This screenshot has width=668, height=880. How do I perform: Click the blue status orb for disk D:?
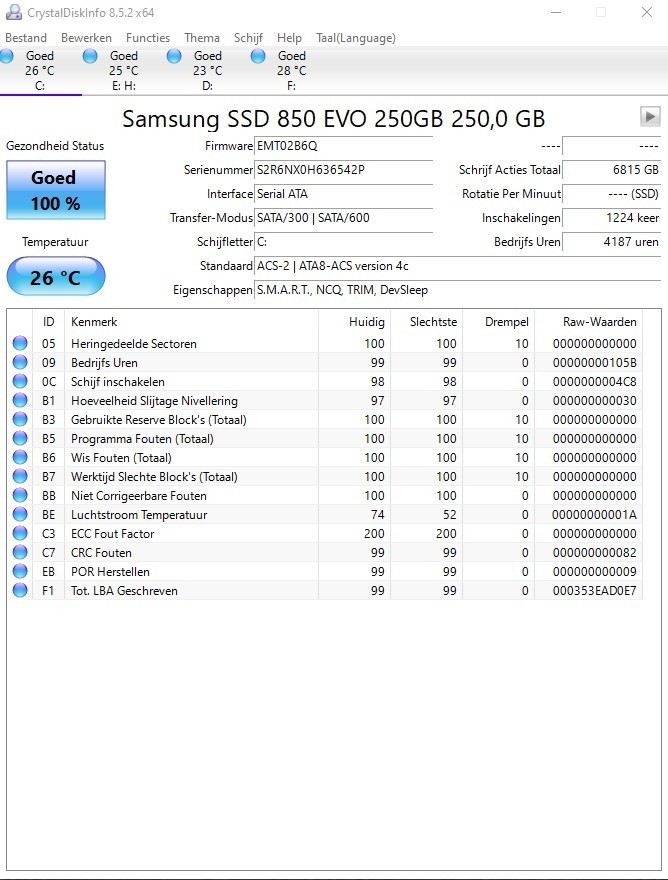[174, 56]
